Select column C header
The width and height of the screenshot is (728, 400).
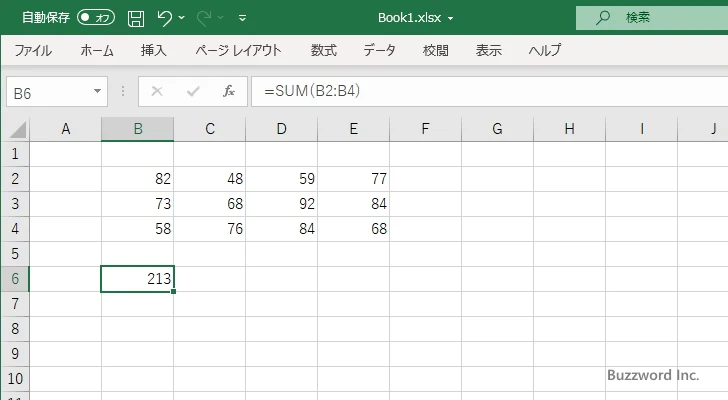point(210,129)
